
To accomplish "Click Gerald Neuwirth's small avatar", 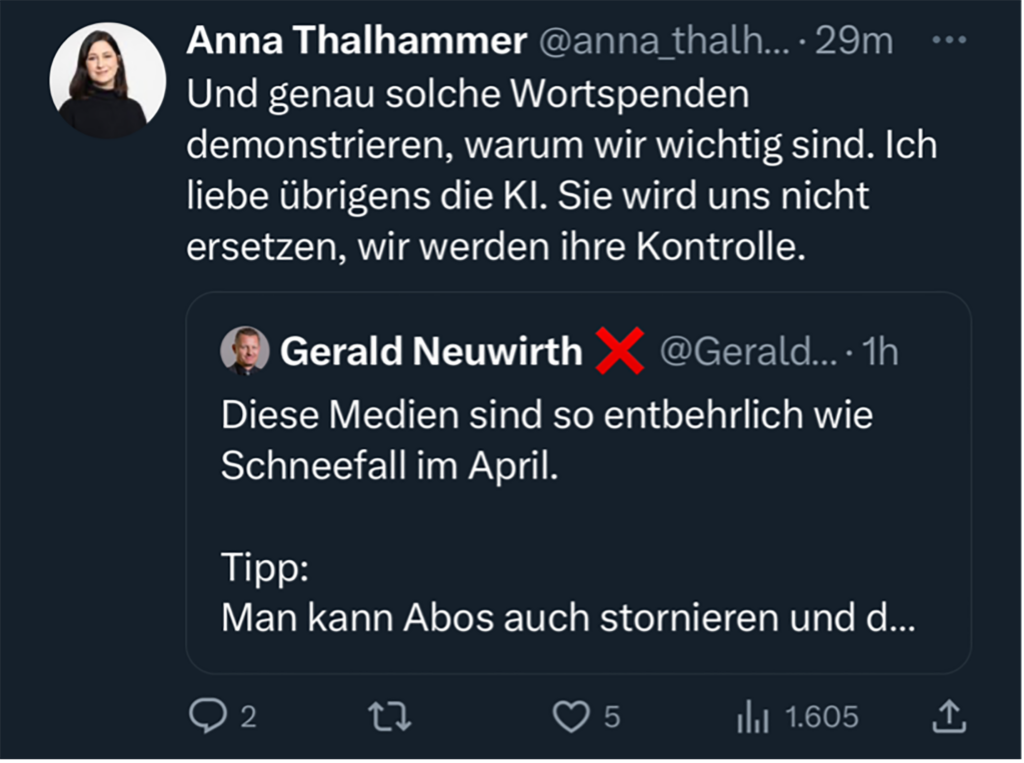I will coord(245,351).
